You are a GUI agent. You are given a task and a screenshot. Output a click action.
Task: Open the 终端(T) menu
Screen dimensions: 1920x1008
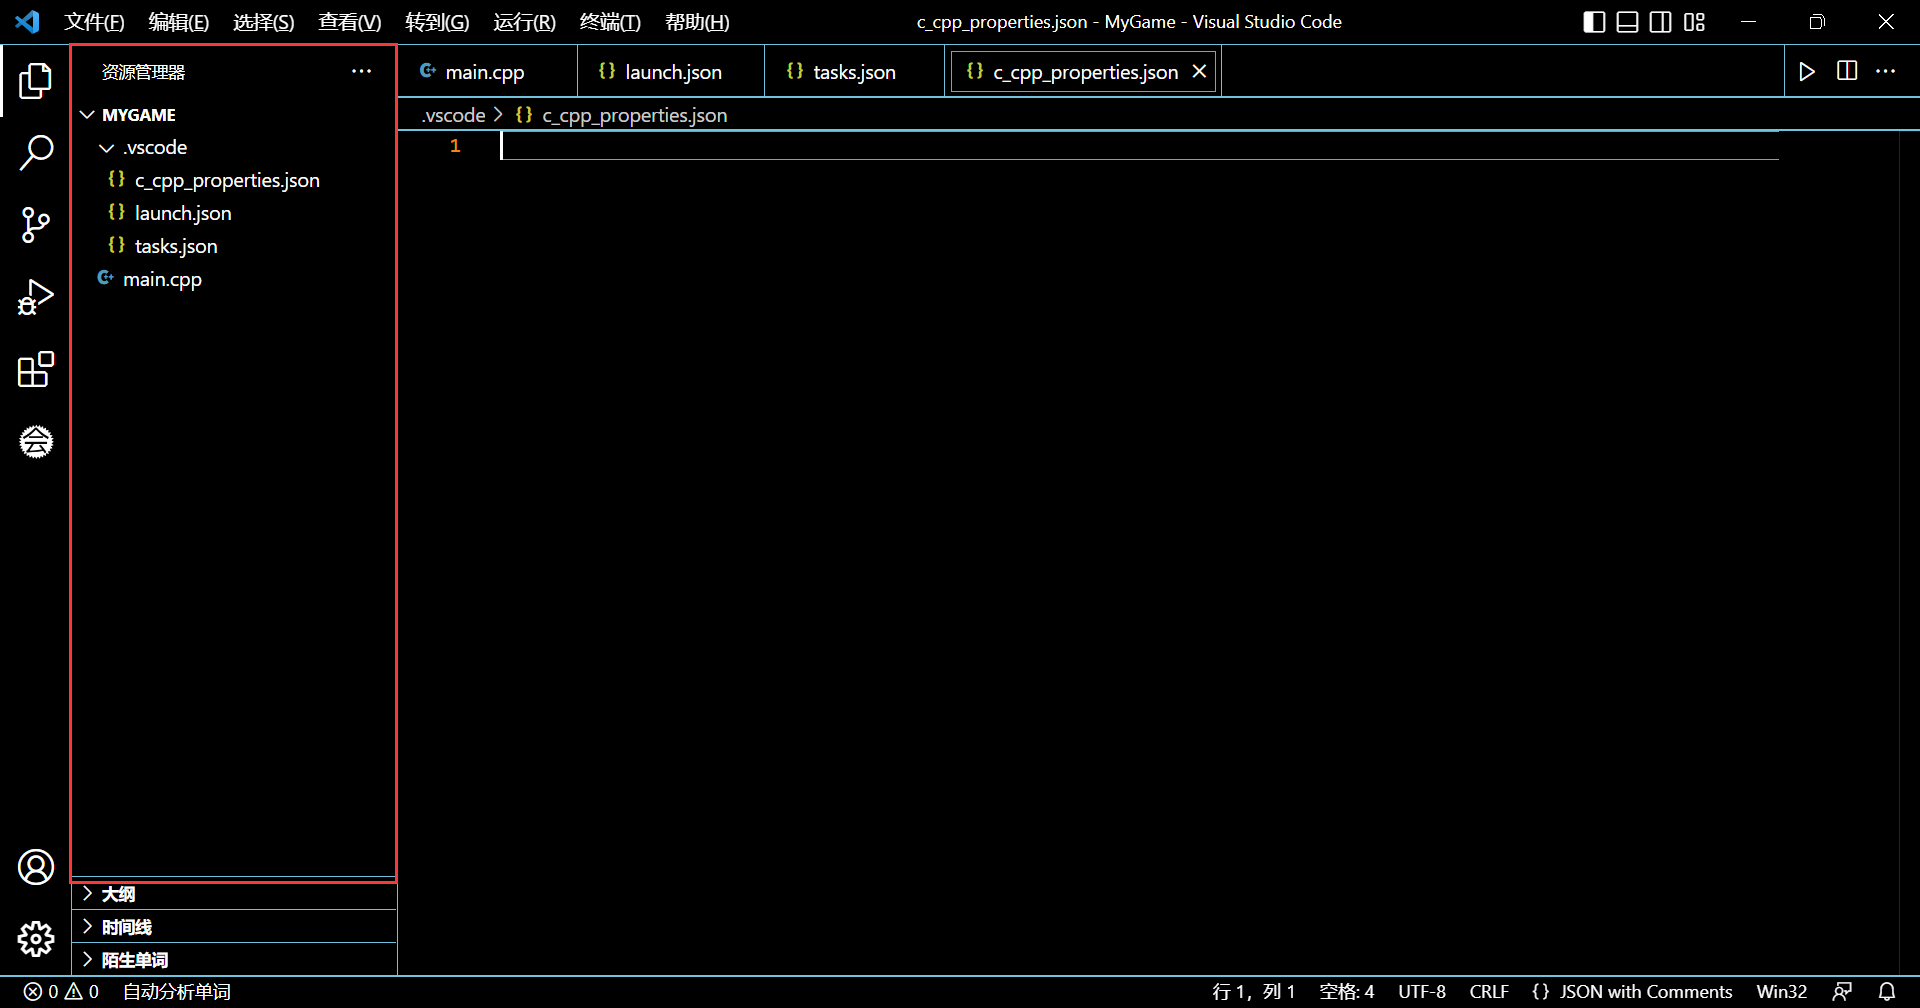click(x=610, y=22)
